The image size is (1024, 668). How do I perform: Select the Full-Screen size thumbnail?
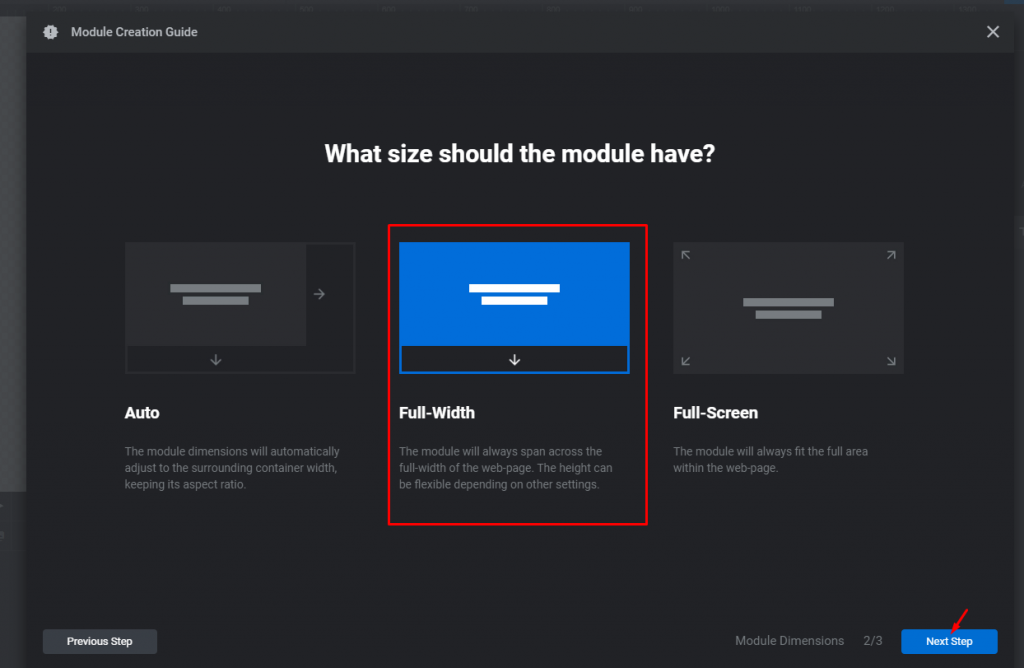(x=788, y=308)
